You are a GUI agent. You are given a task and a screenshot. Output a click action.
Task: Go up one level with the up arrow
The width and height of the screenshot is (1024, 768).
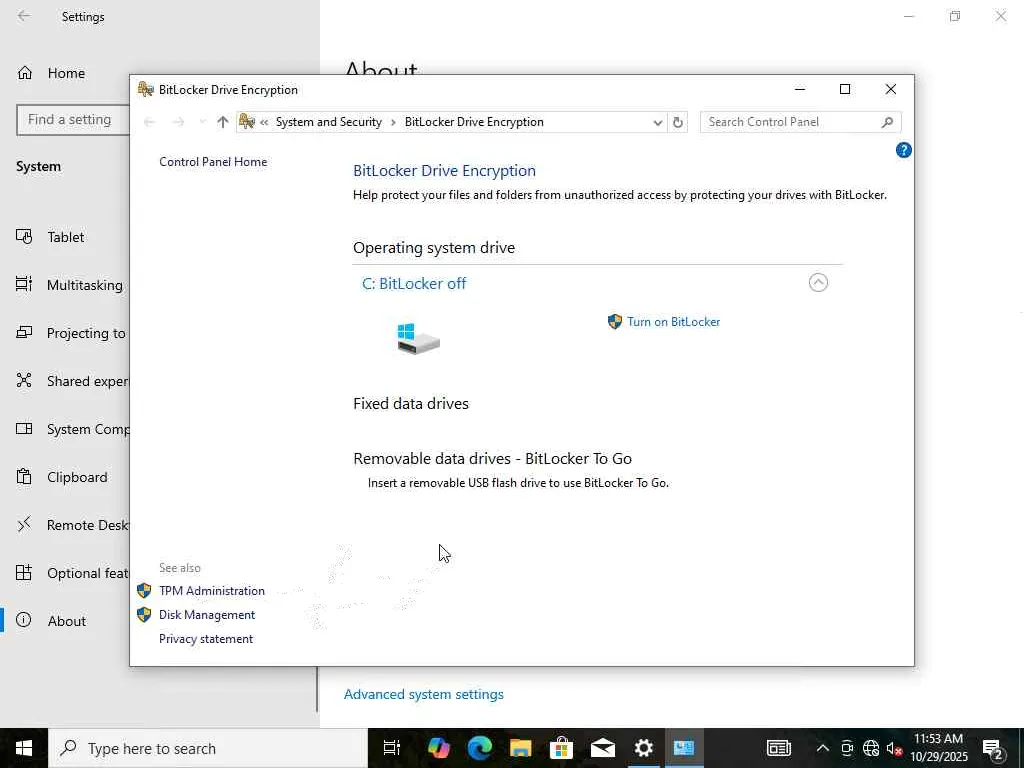point(223,122)
